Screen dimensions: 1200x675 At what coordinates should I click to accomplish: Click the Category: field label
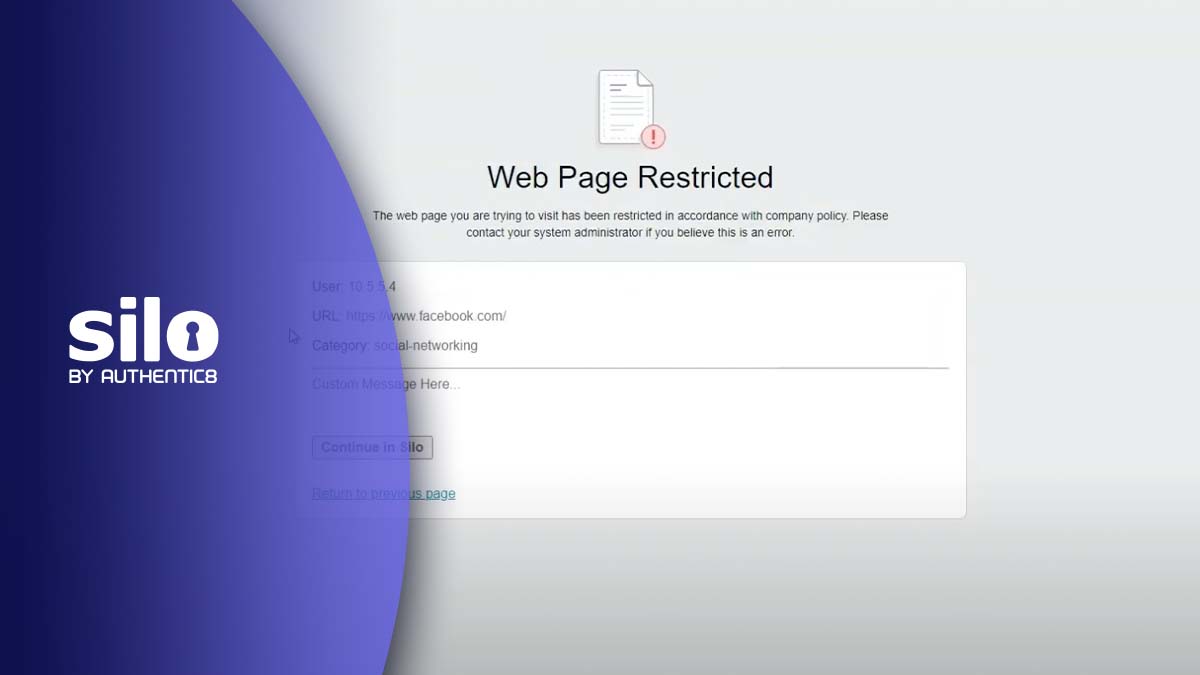341,346
